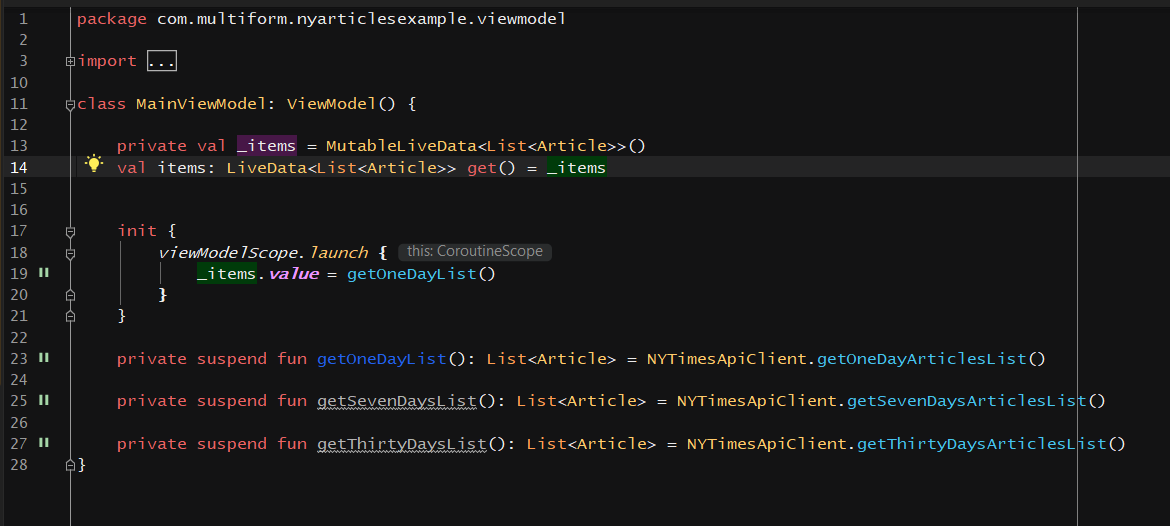Viewport: 1170px width, 526px height.
Task: Expand the folded import block
Action: pyautogui.click(x=70, y=61)
